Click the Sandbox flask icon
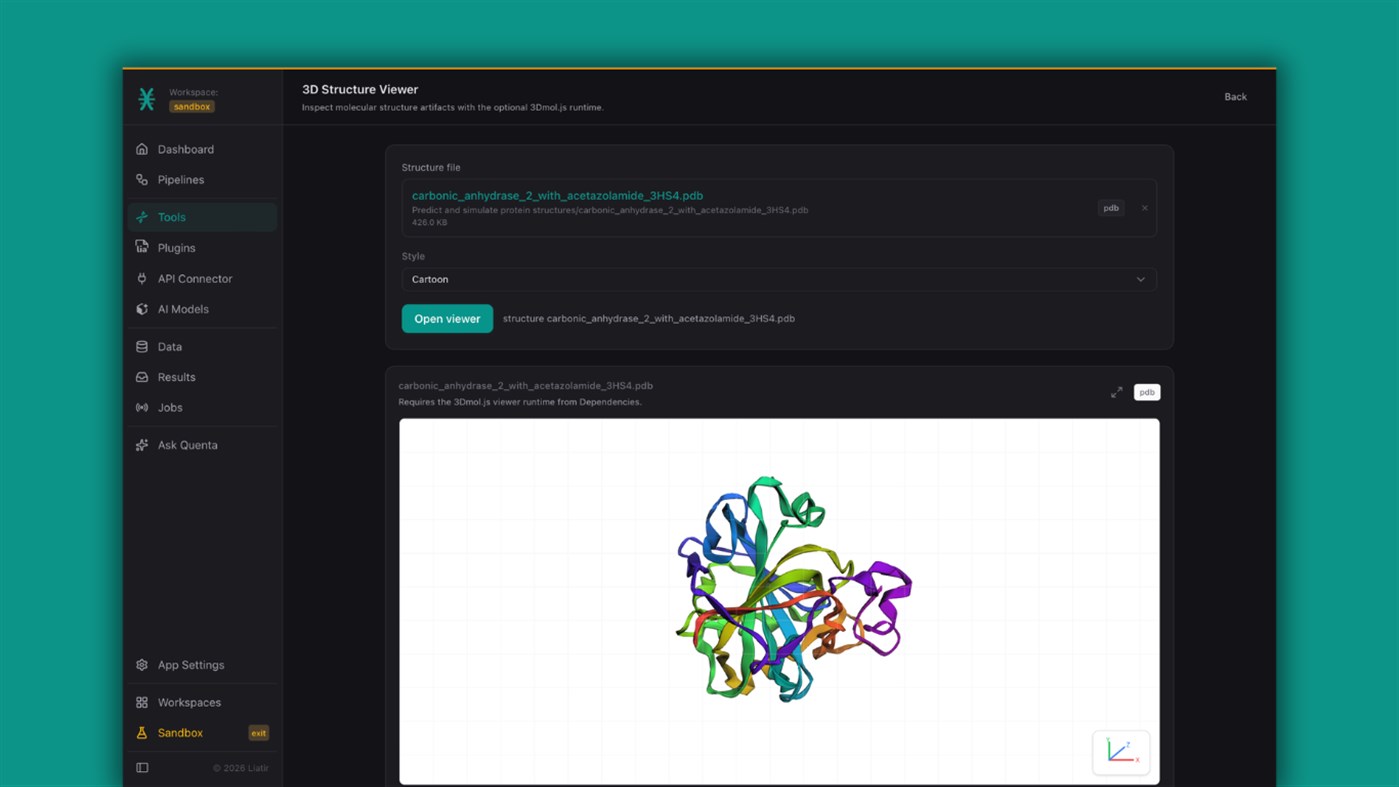Image resolution: width=1399 pixels, height=787 pixels. (x=142, y=733)
